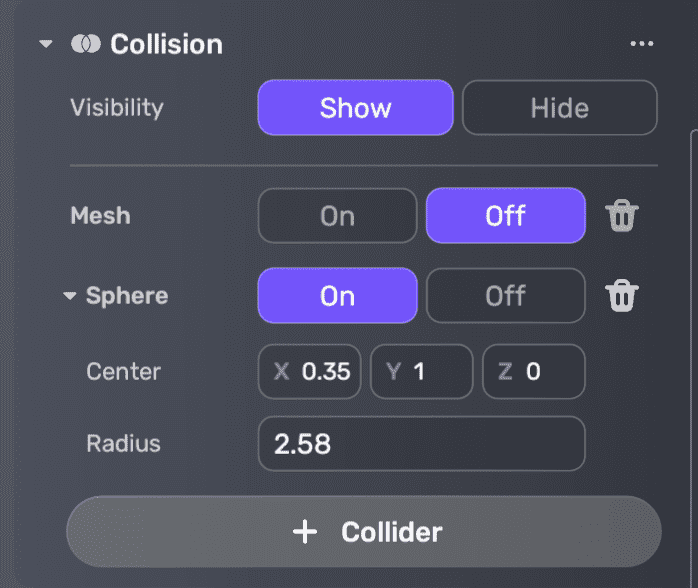Click the panel's vertical scrollbar
The width and height of the screenshot is (698, 588).
tap(693, 300)
